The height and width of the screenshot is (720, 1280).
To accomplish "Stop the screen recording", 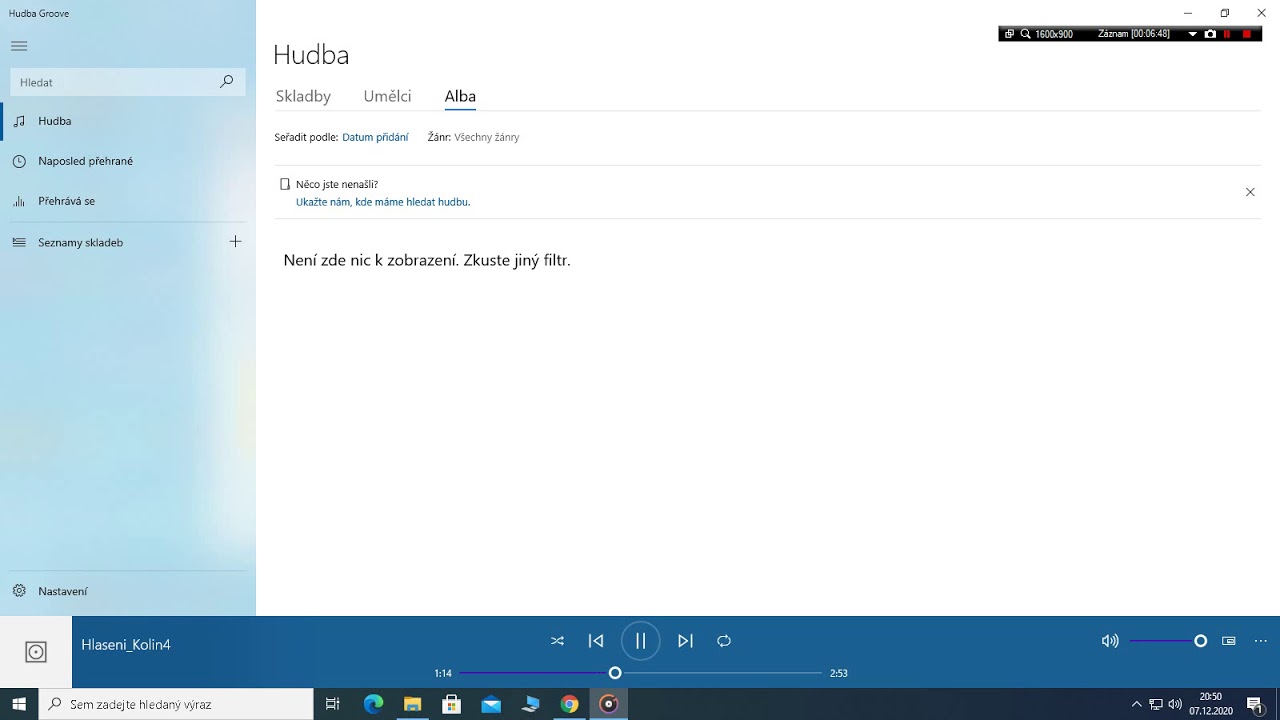I will (1246, 34).
